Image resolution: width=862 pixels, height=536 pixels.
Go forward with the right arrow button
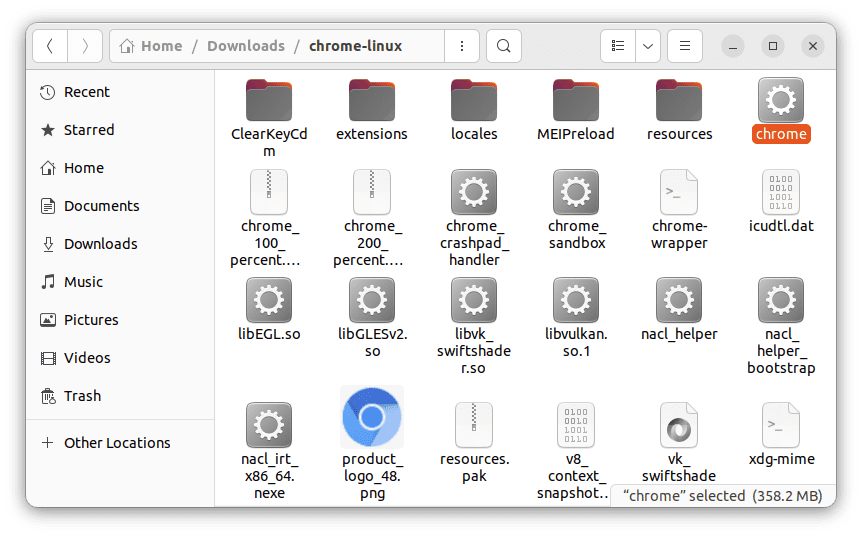[85, 46]
